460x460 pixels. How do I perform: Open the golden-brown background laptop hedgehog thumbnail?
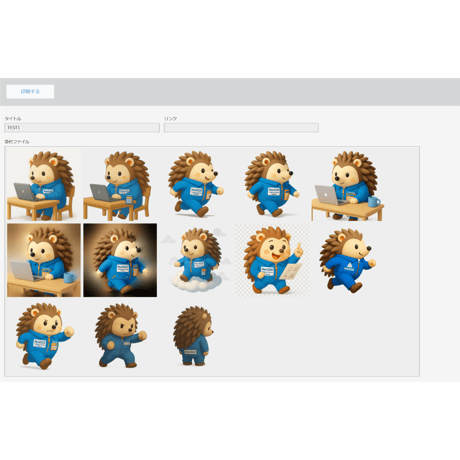(44, 260)
